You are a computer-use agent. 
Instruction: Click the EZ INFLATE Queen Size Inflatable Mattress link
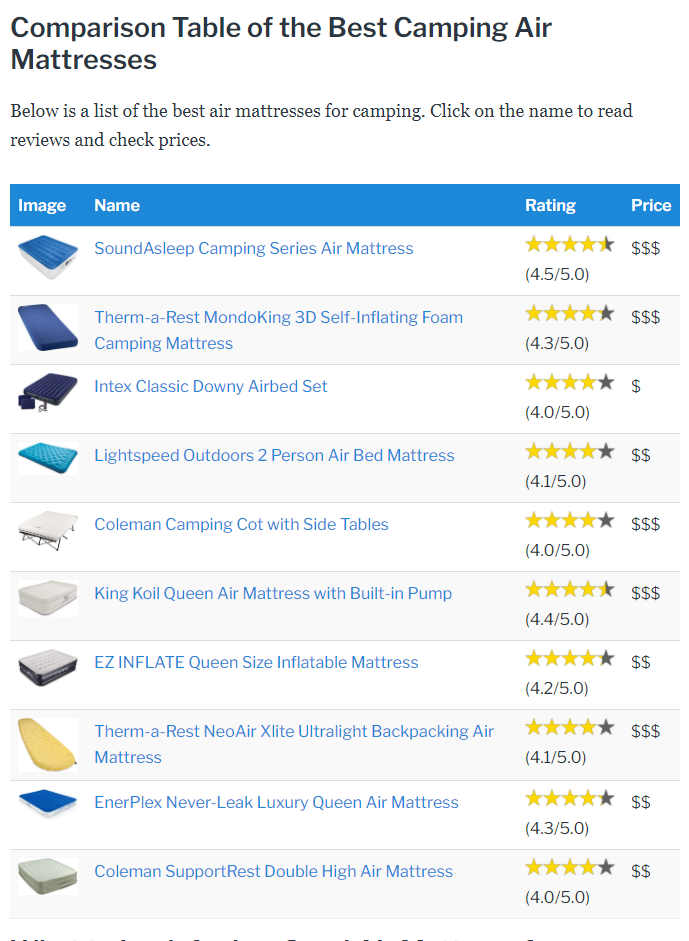pos(256,662)
